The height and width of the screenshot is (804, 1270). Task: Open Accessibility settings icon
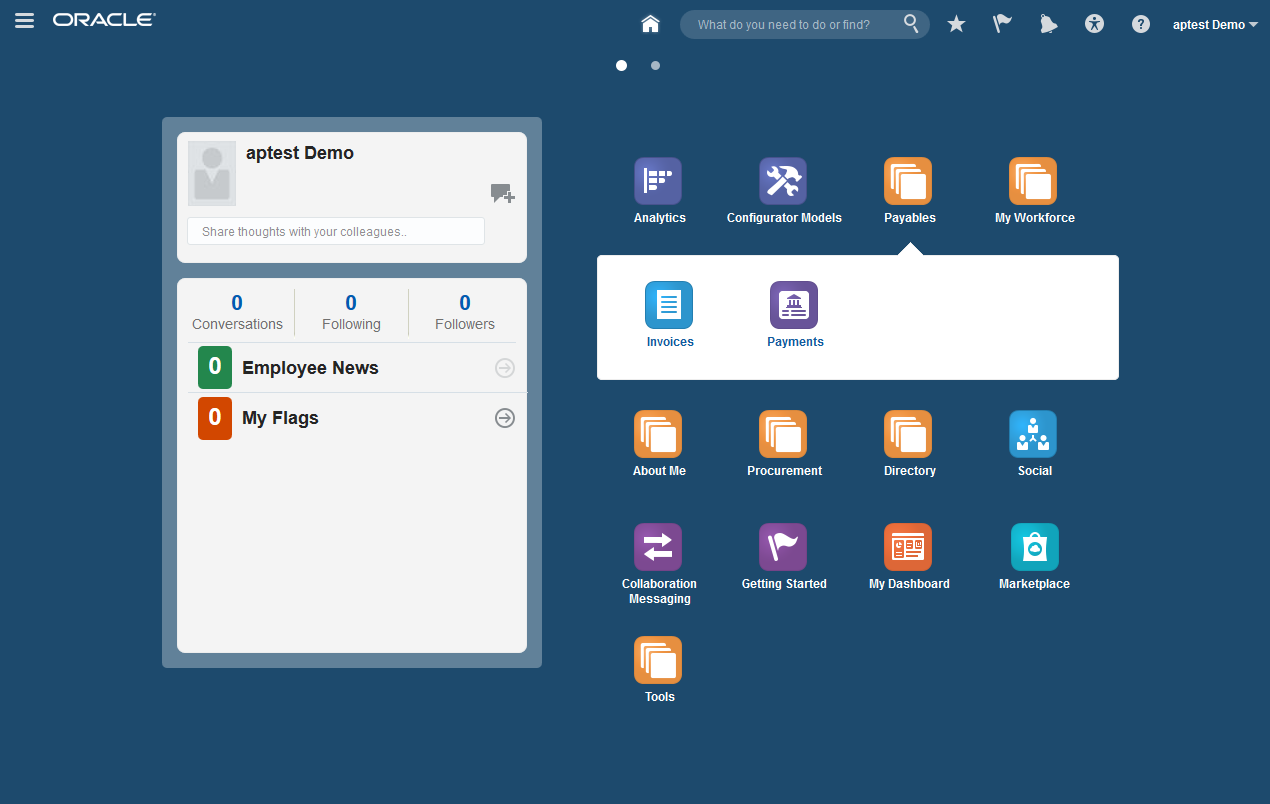pyautogui.click(x=1094, y=24)
